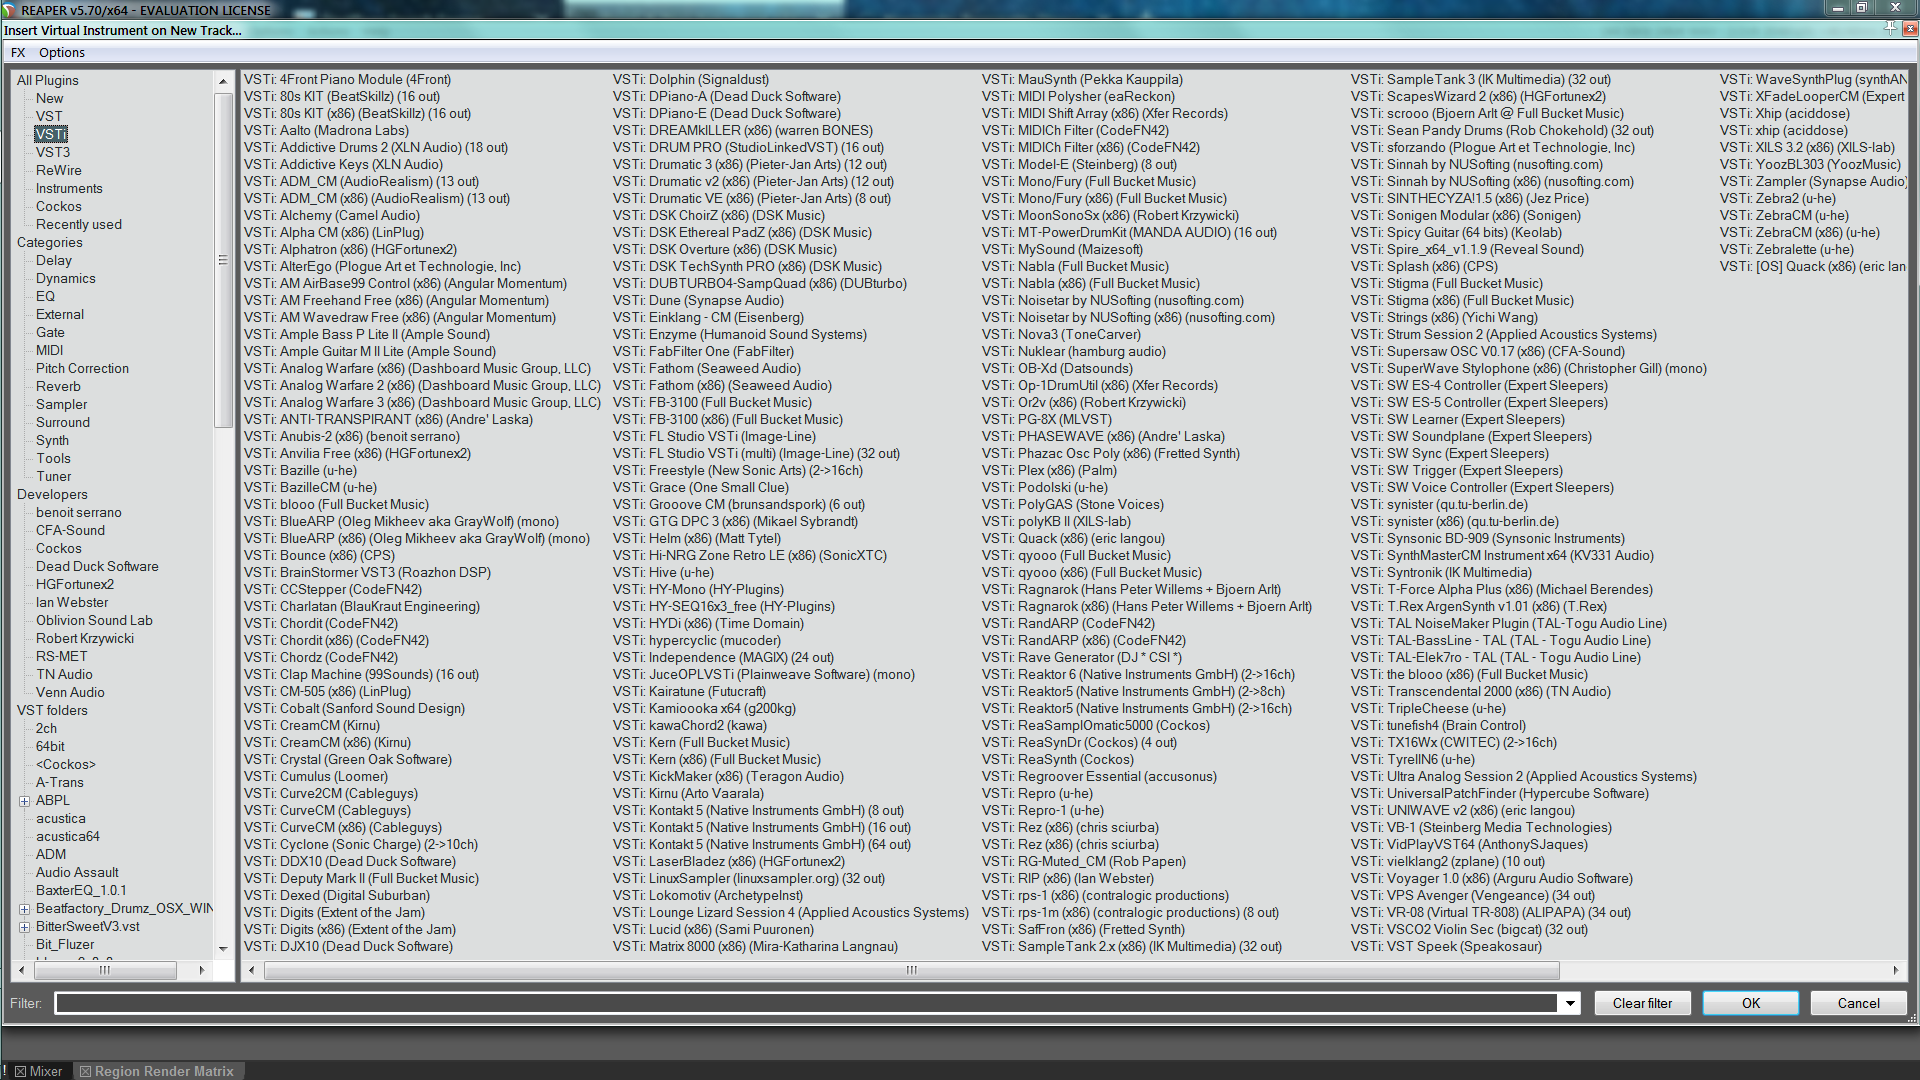The height and width of the screenshot is (1080, 1920).
Task: Select VSTi: FabFilter One
Action: pos(703,351)
